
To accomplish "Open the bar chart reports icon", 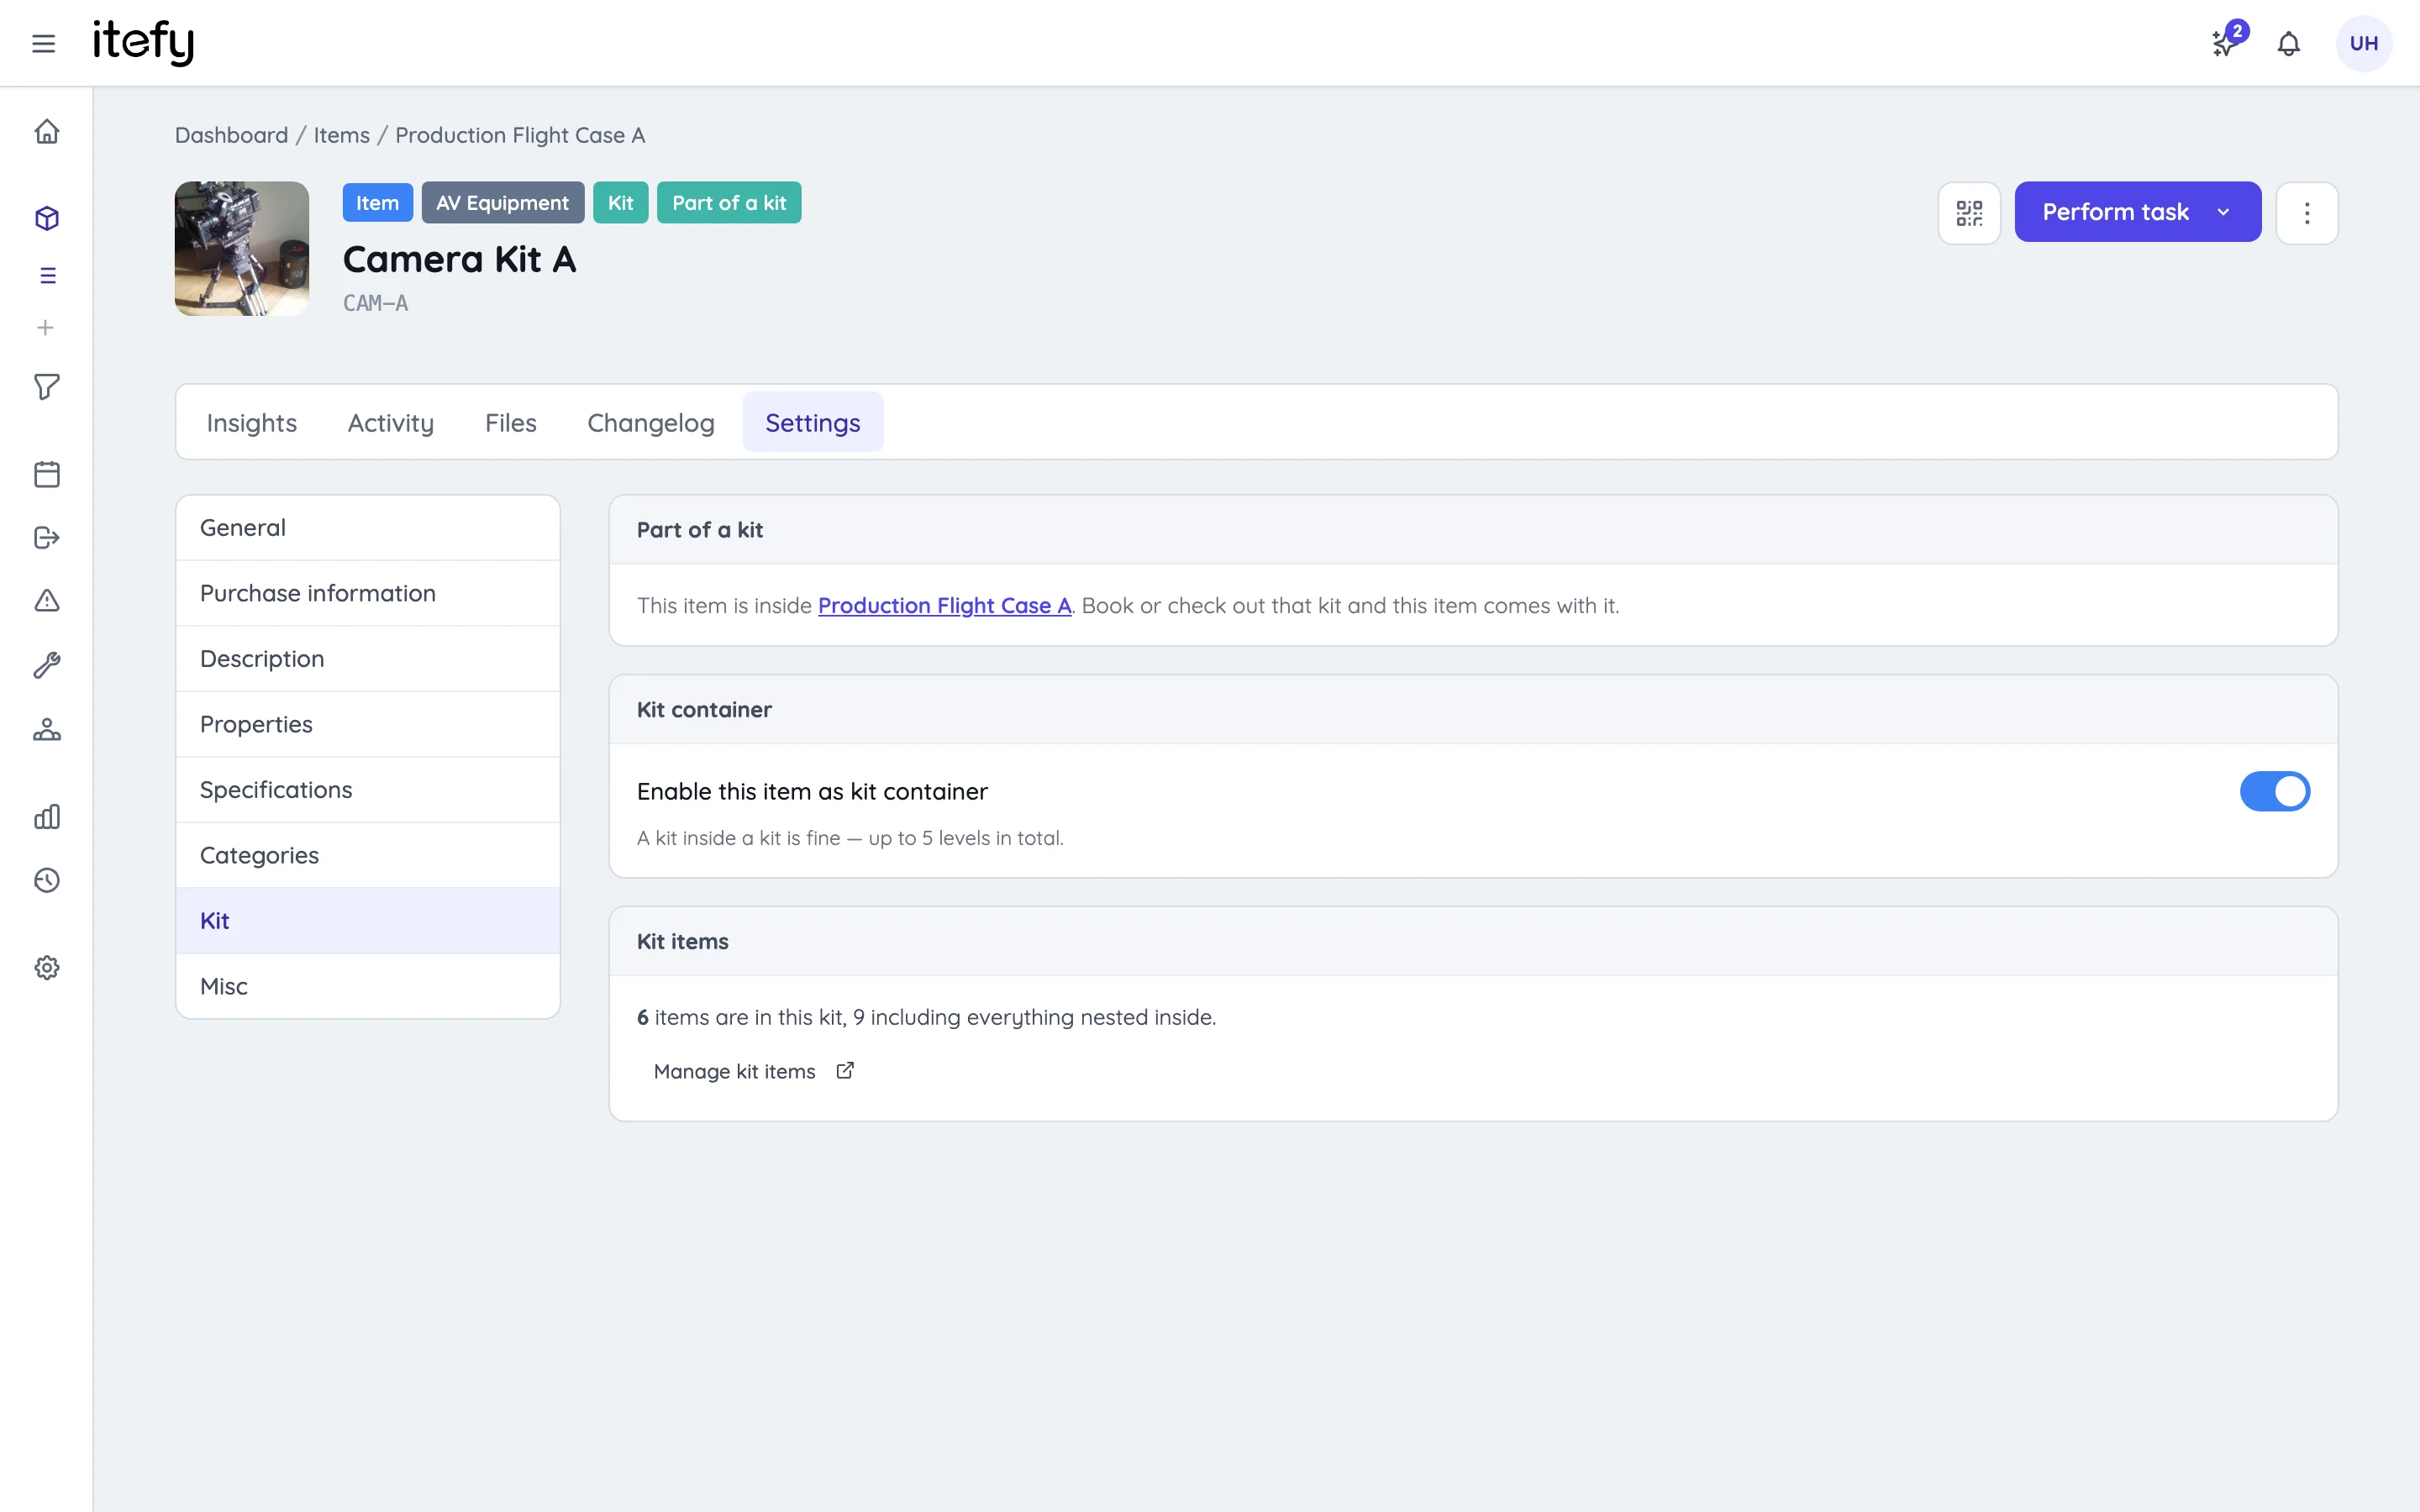I will click(47, 817).
